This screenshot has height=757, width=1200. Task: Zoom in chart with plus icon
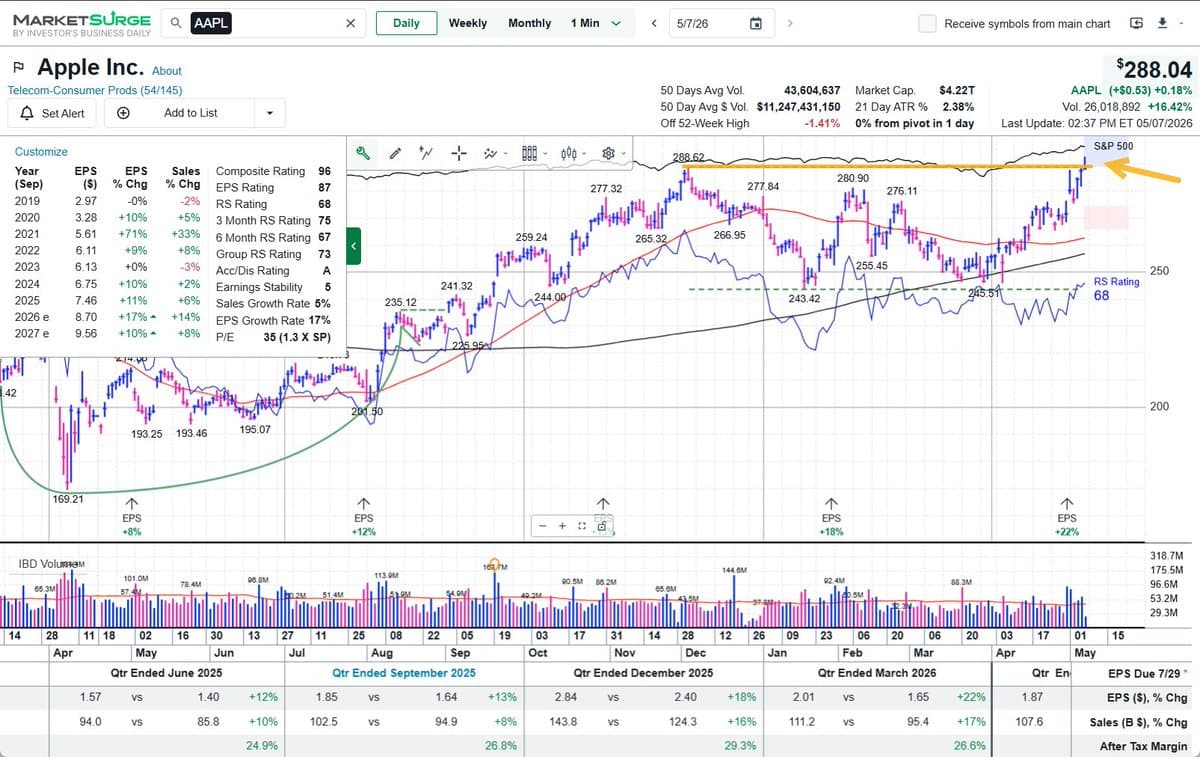pos(562,525)
